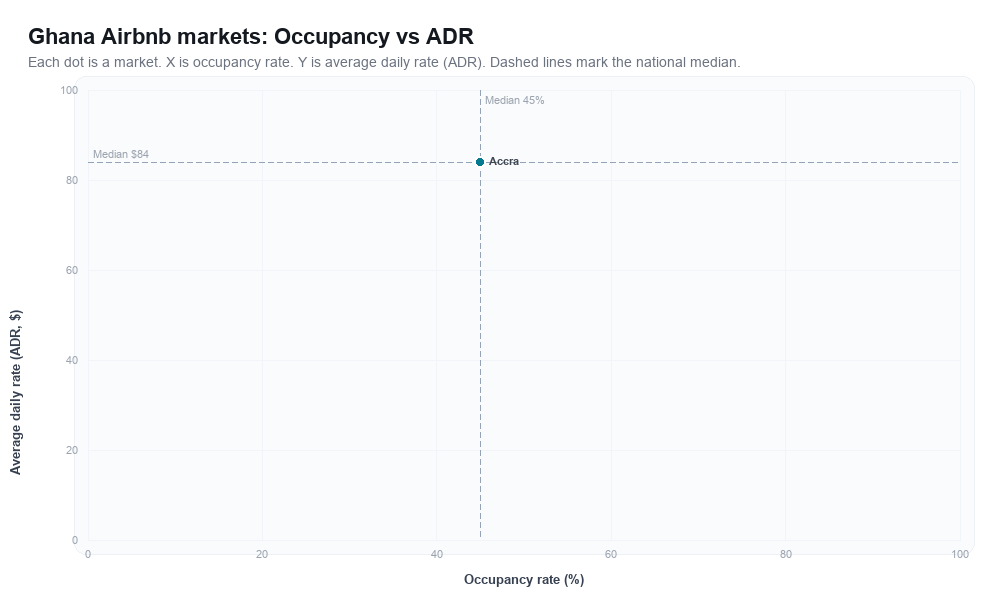
Task: Click the subtitle starting 'Each dot is a market'
Action: tap(384, 62)
